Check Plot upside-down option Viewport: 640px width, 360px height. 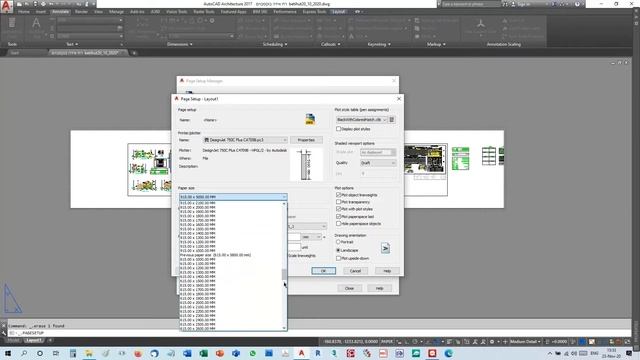pos(338,258)
